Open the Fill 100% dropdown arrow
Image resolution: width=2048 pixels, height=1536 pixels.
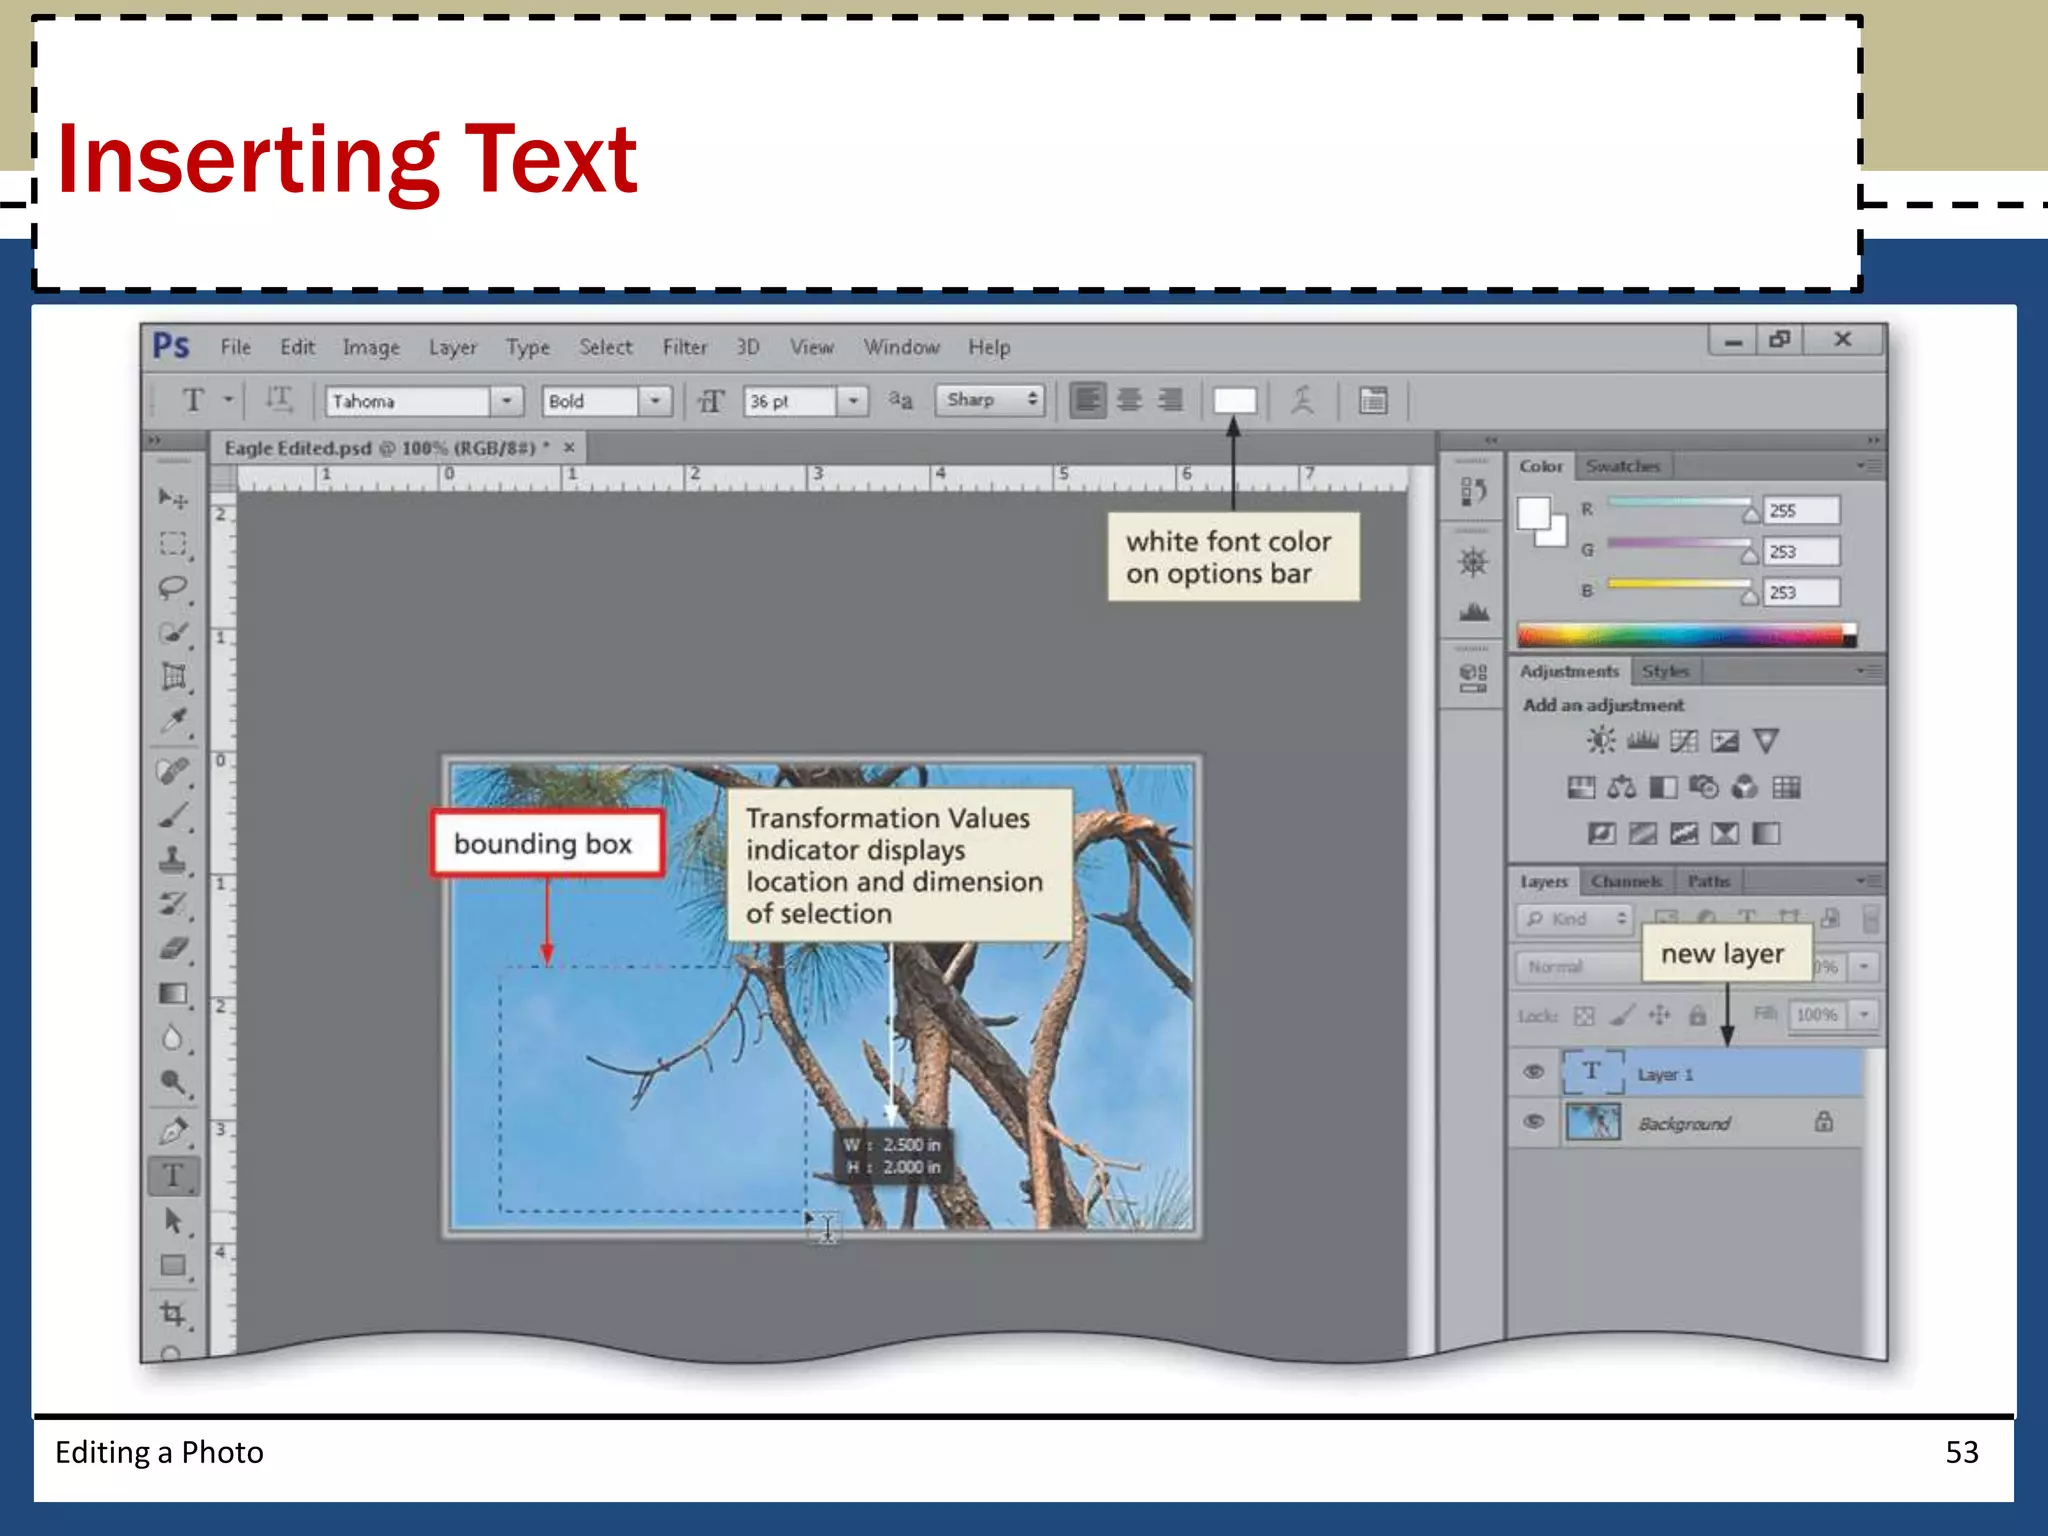pos(1863,1015)
